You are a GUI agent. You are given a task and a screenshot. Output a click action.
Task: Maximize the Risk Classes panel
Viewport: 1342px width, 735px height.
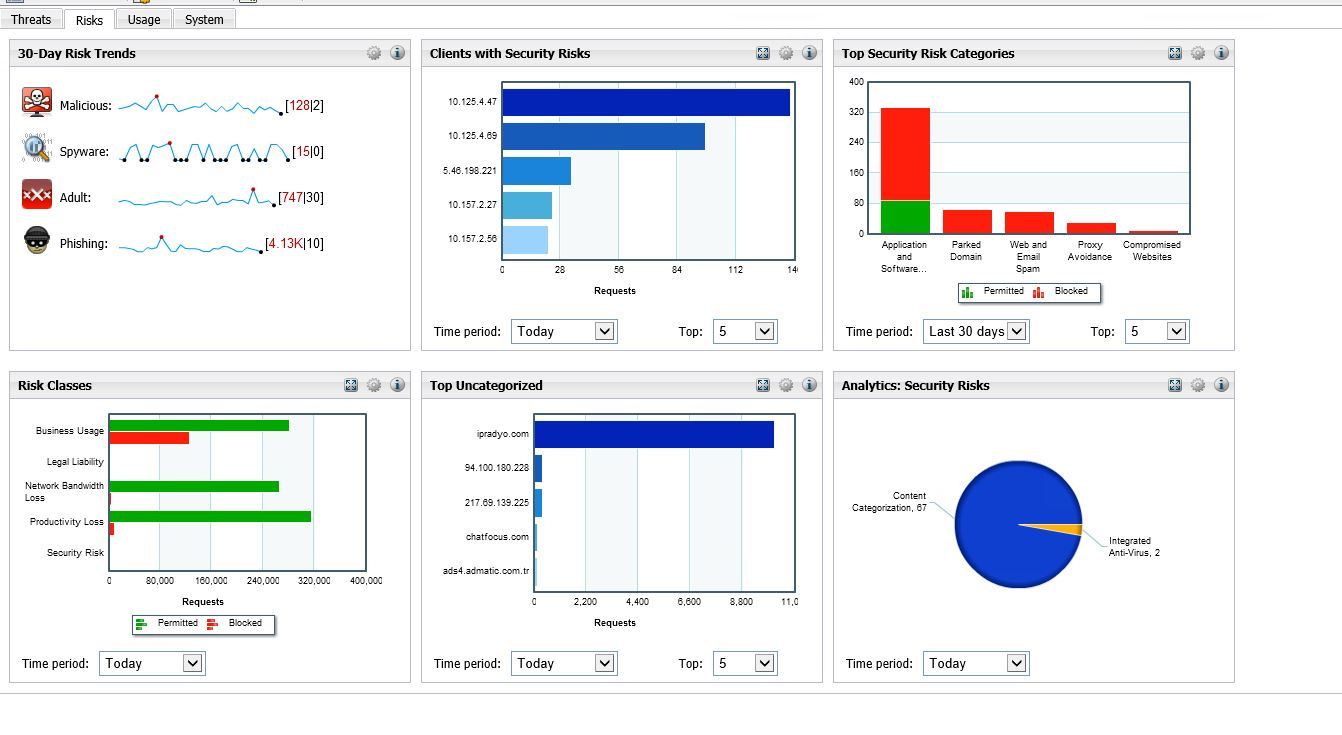tap(351, 385)
